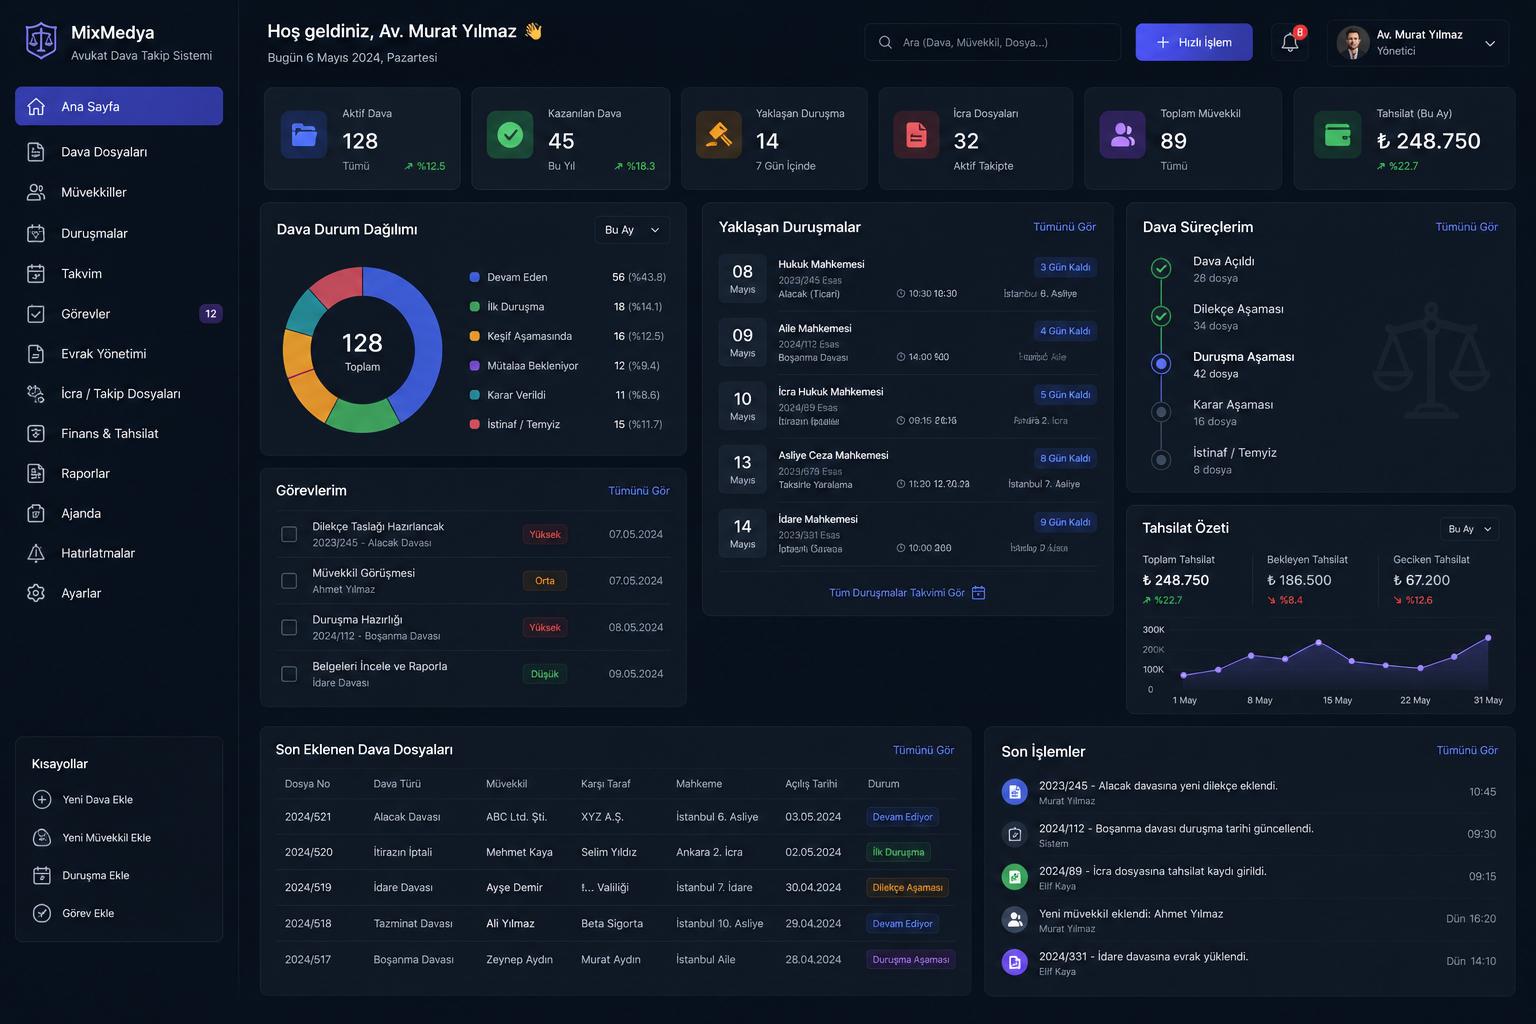Open the Bu Ay dropdown in Tahsilat Özeti
The height and width of the screenshot is (1024, 1536).
pos(1471,529)
